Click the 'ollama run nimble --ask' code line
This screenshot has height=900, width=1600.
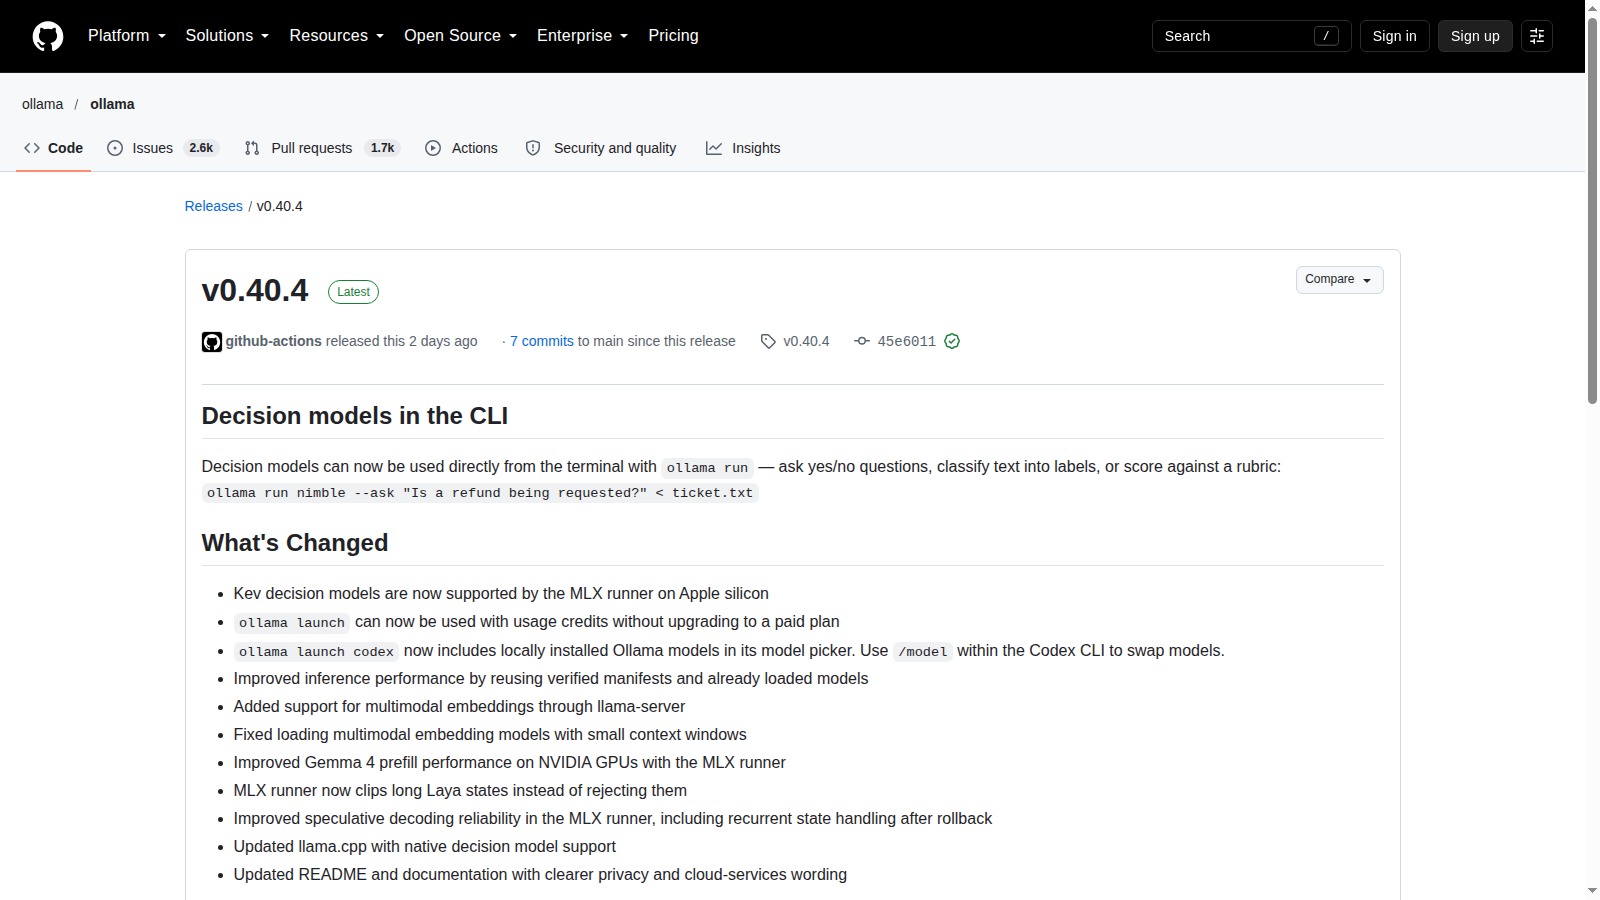pyautogui.click(x=480, y=493)
